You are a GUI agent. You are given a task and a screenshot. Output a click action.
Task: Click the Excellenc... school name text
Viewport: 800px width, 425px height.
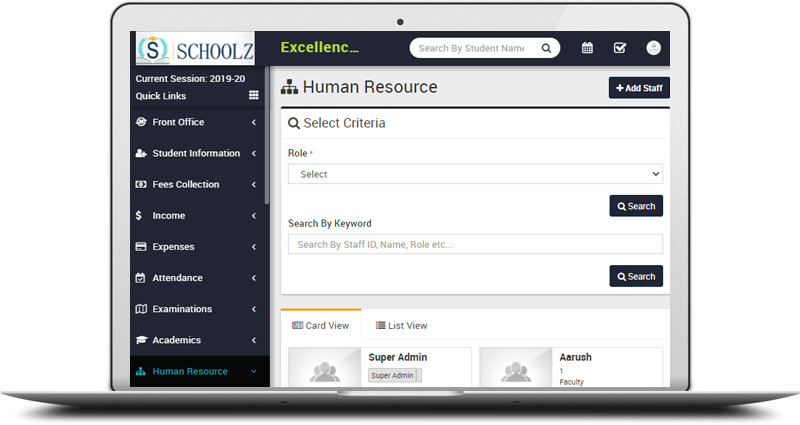[319, 47]
